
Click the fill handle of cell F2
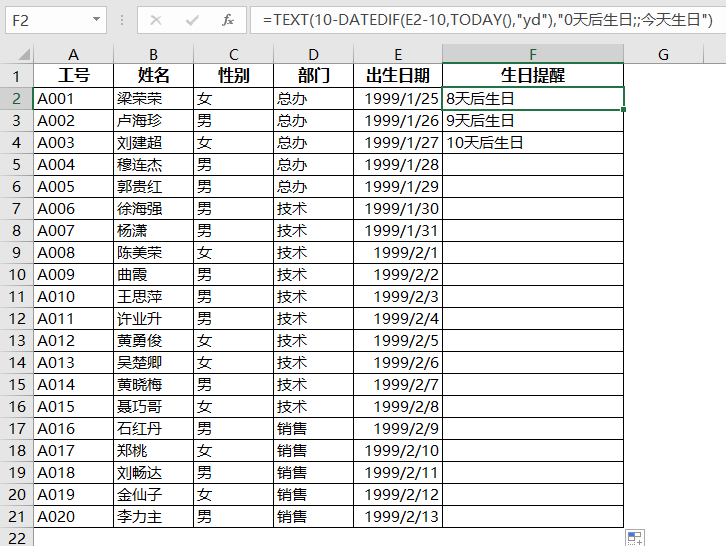pos(623,109)
